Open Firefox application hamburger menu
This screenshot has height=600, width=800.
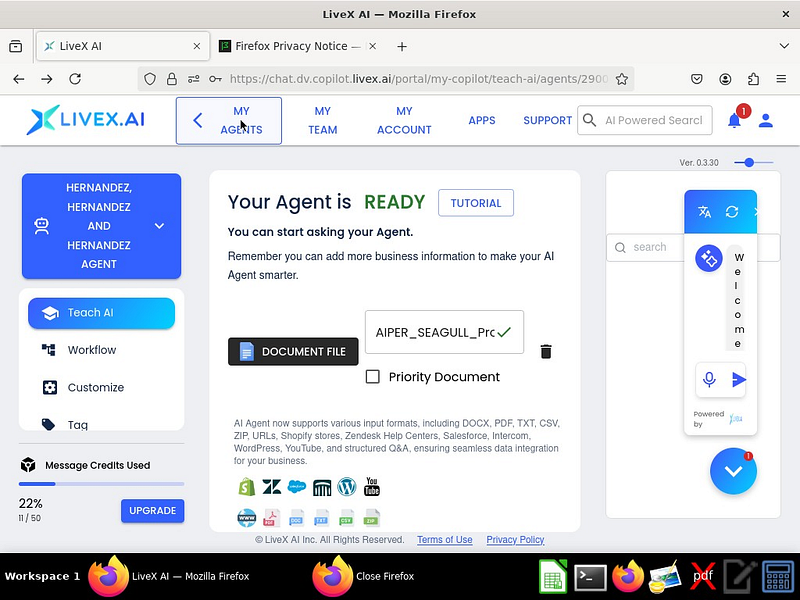point(781,79)
